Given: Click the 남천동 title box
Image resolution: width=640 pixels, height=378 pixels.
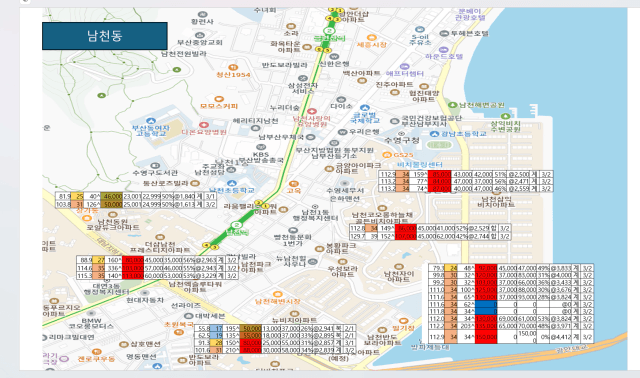Looking at the screenshot, I should tap(105, 36).
